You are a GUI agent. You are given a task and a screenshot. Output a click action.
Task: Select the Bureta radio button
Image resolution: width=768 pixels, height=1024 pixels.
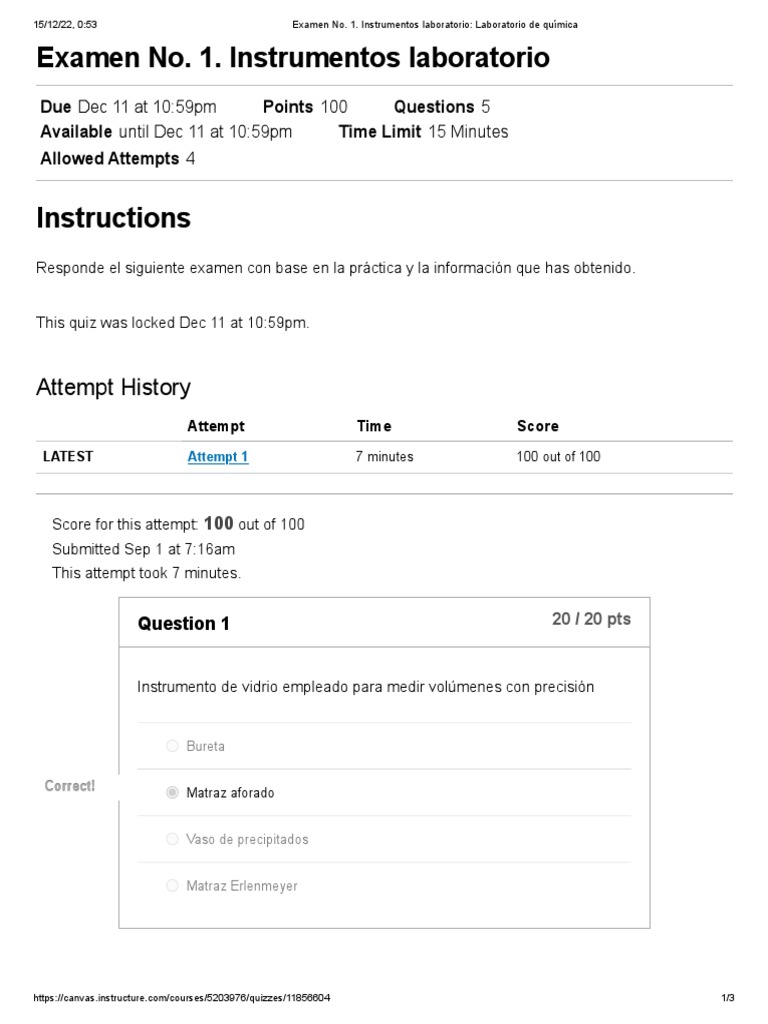coord(172,746)
